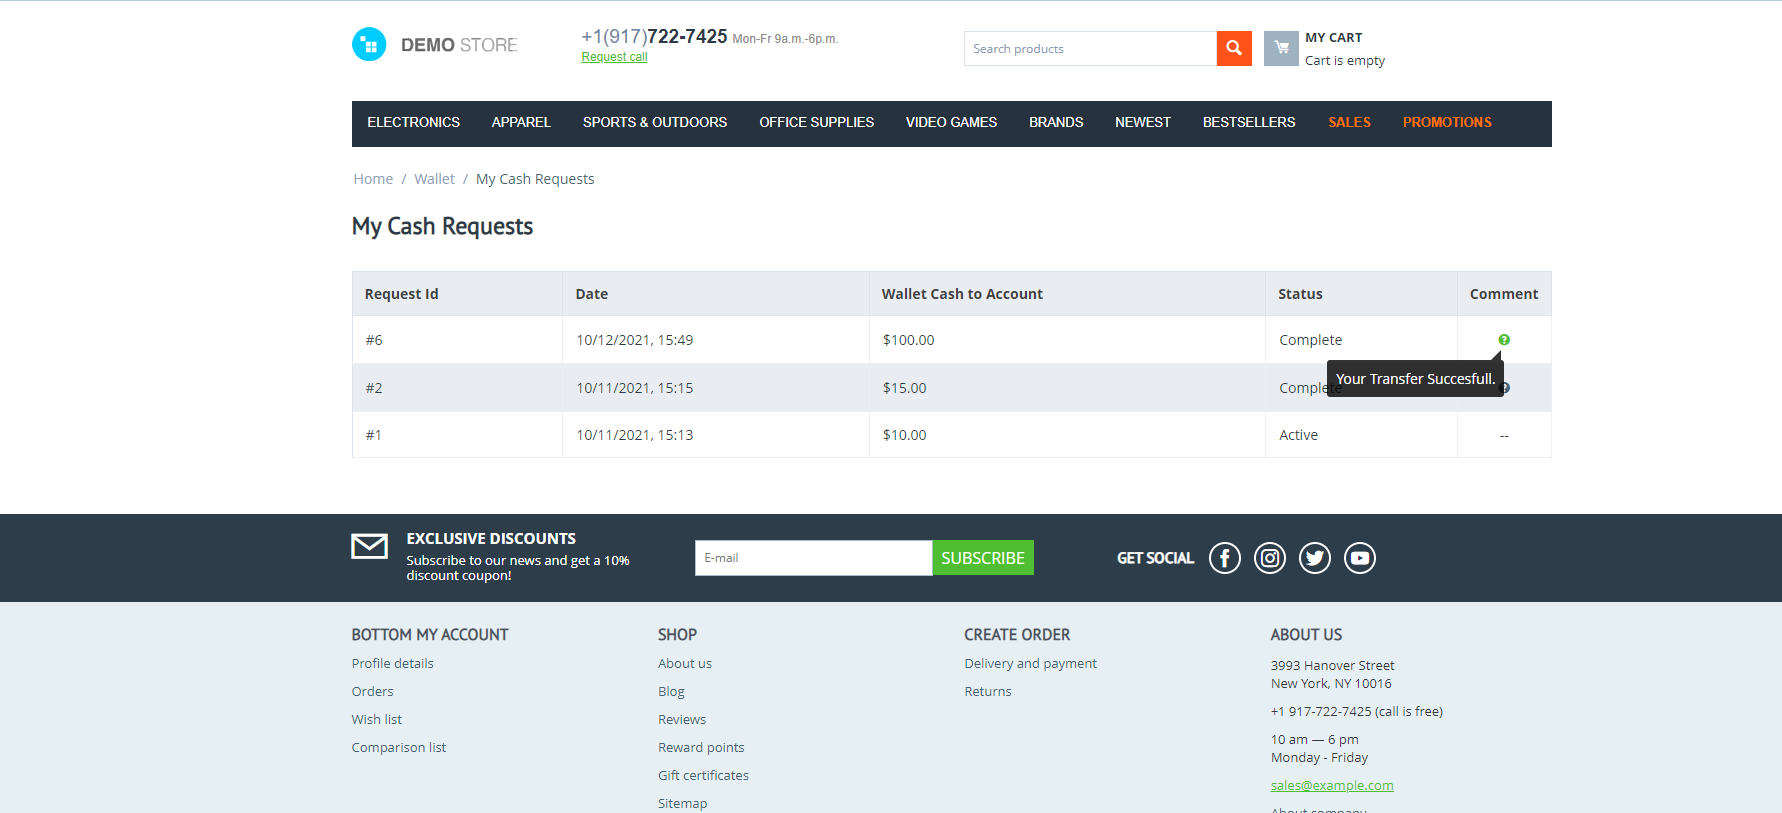Click the $100.00 amount cell
The width and height of the screenshot is (1782, 813).
[1067, 340]
